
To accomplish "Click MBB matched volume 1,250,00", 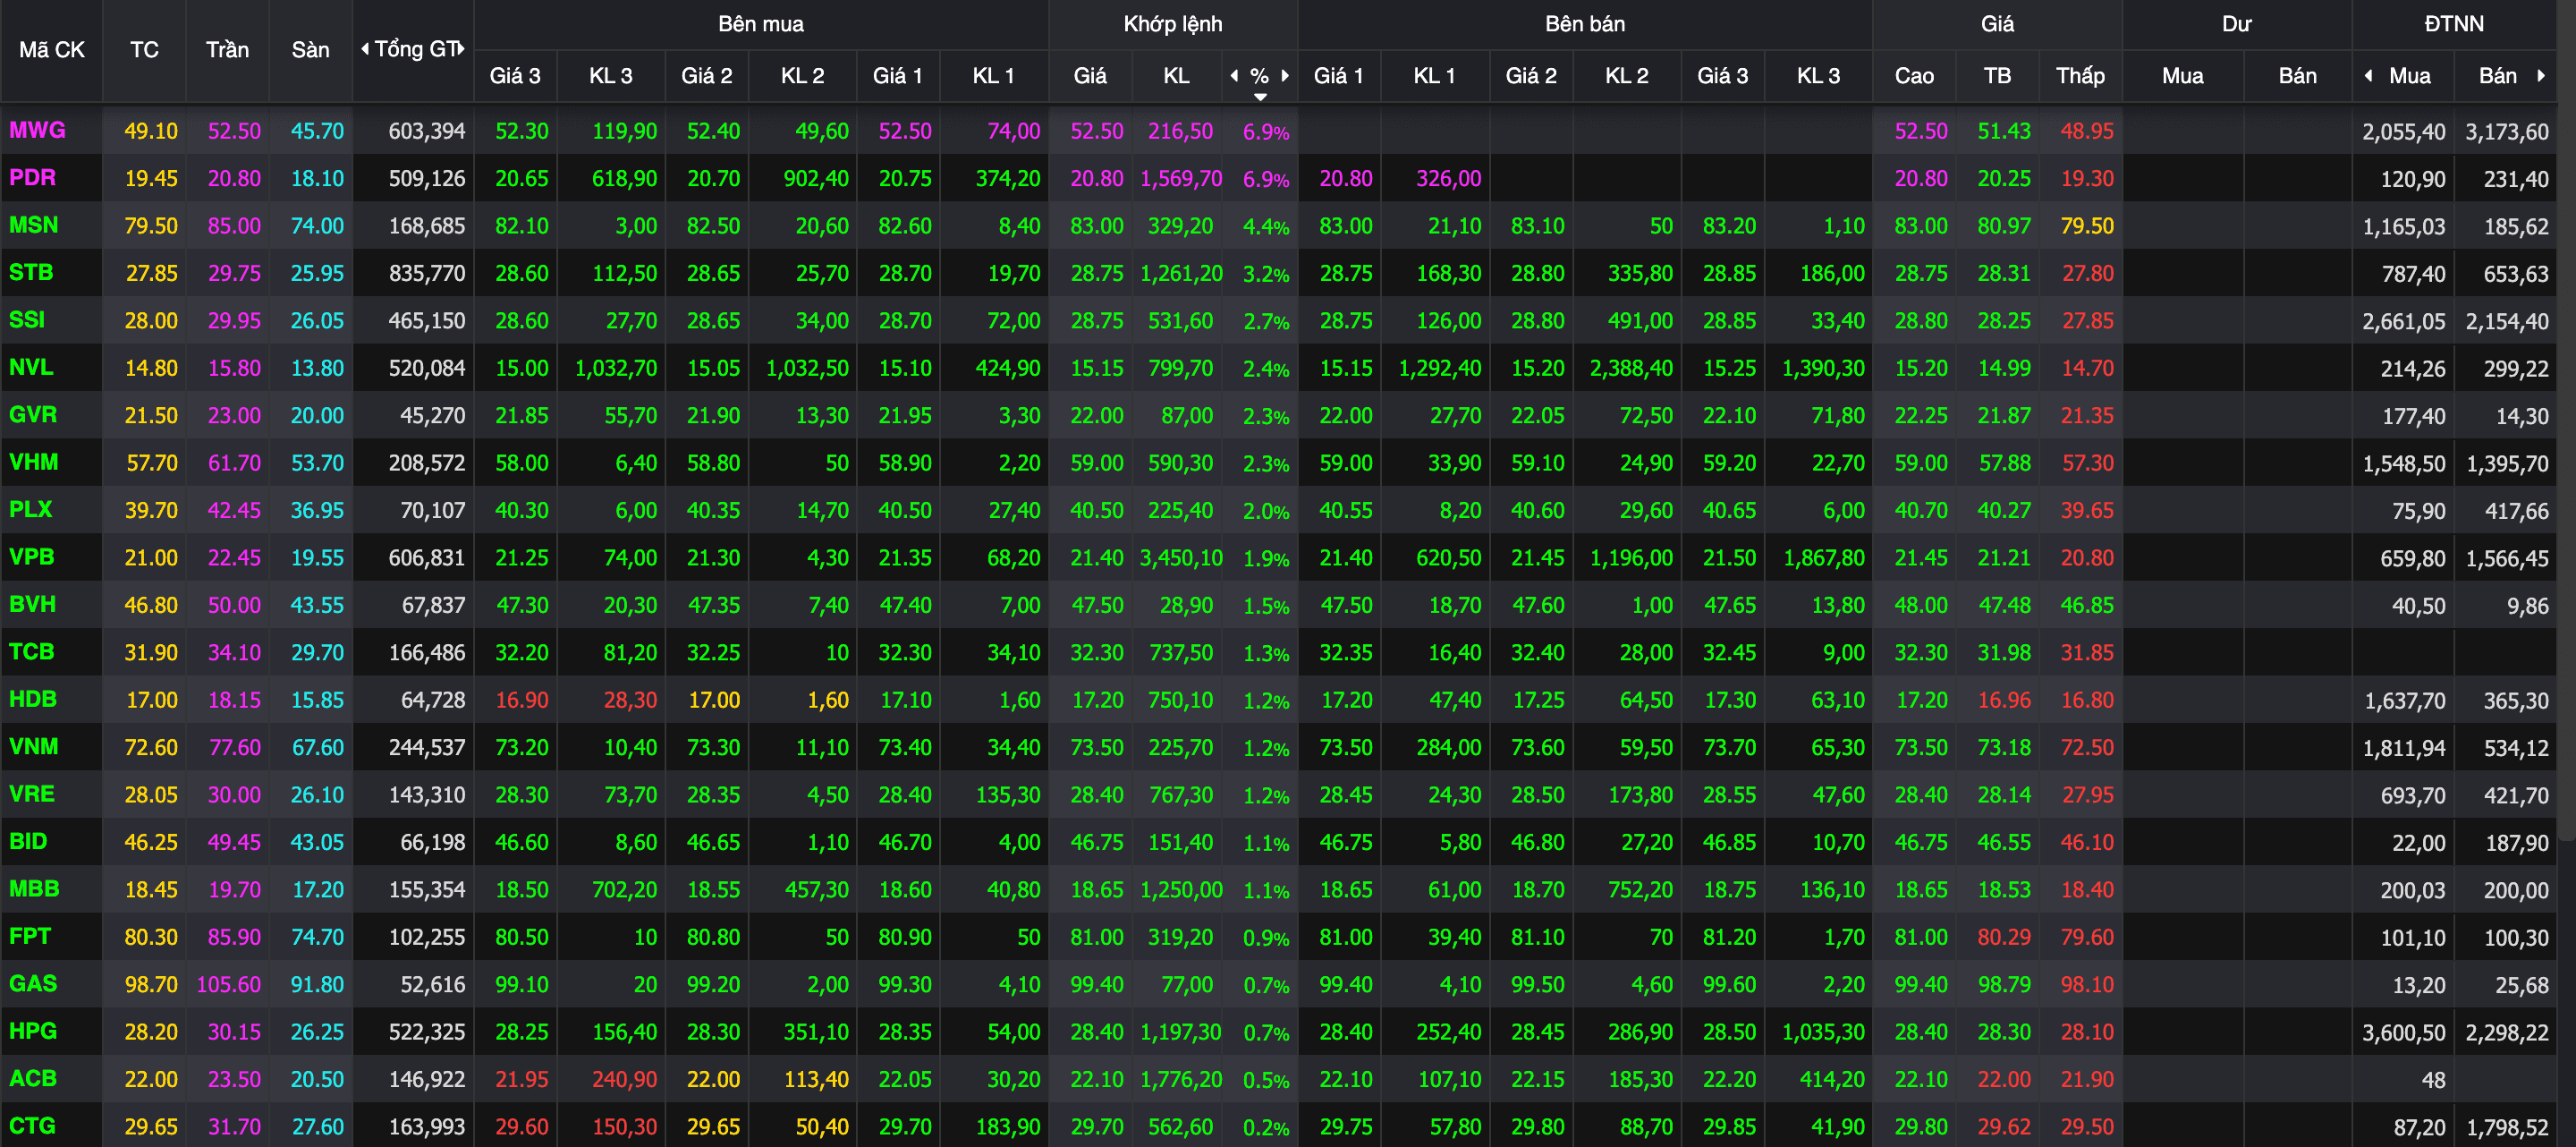I will 1181,889.
